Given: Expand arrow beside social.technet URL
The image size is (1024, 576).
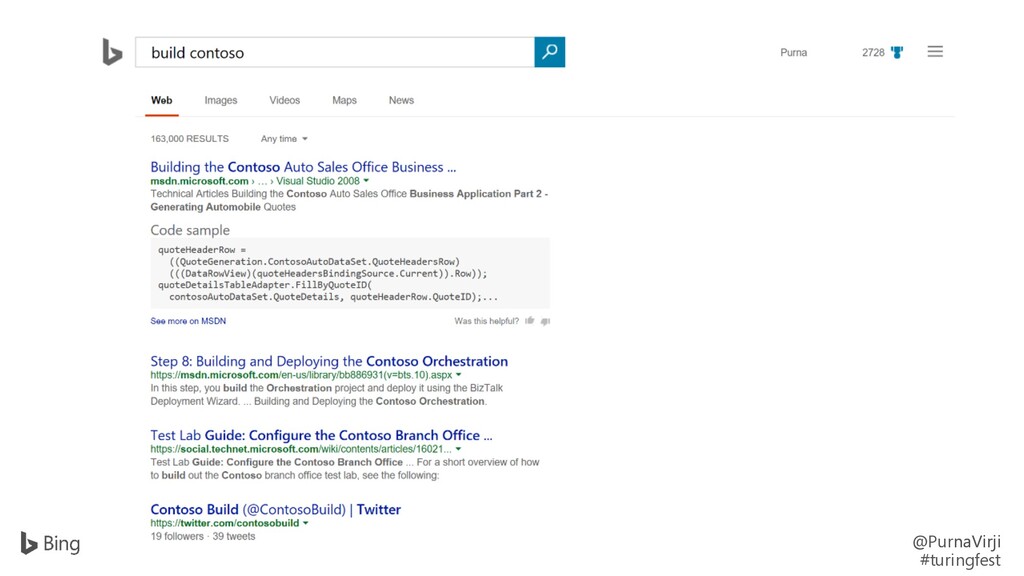Looking at the screenshot, I should click(458, 449).
